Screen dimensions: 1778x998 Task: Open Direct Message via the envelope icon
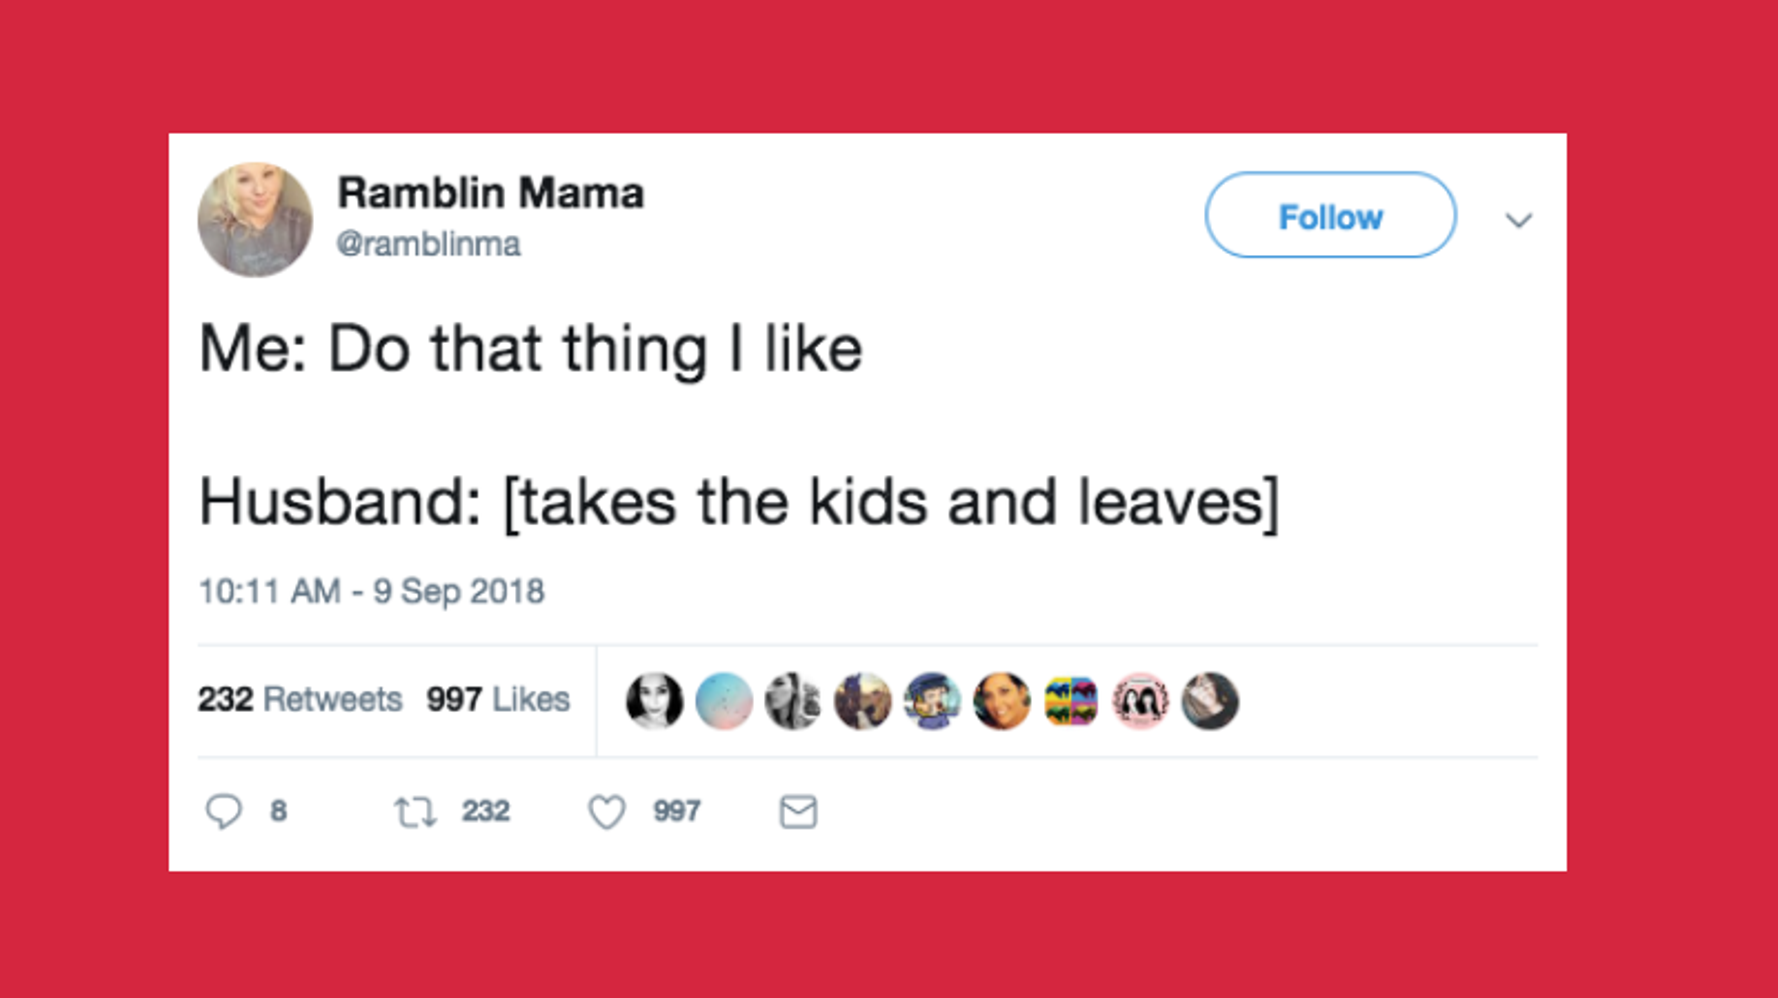coord(797,813)
